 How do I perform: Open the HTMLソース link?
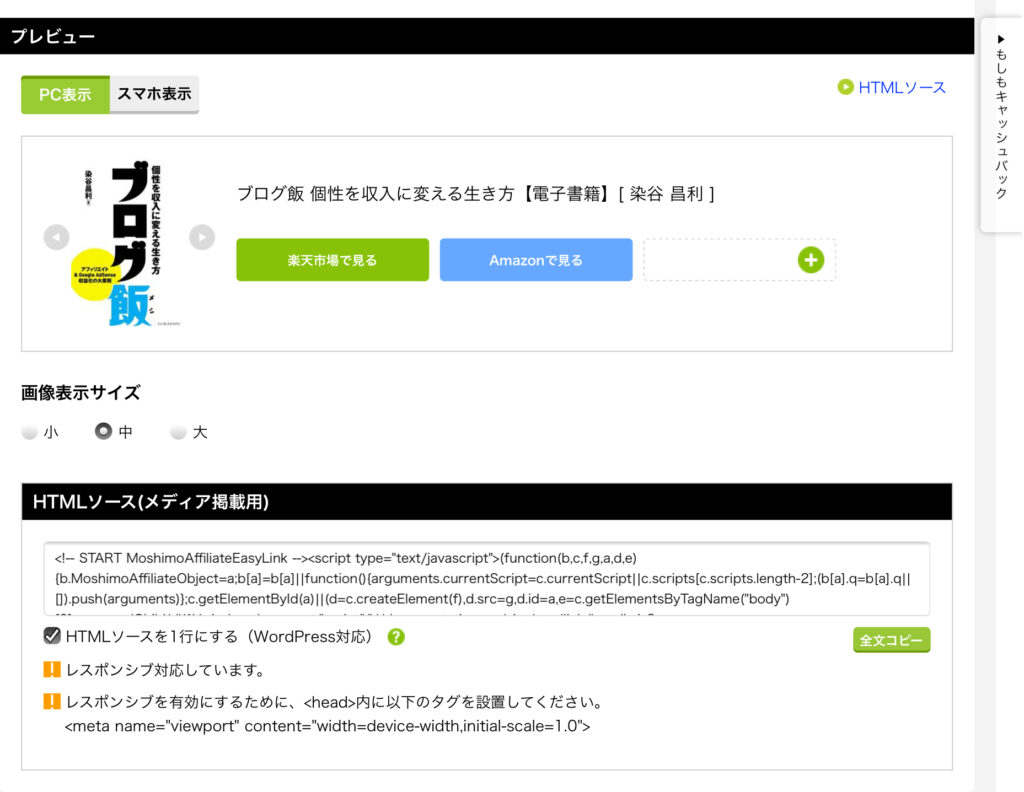click(x=902, y=87)
